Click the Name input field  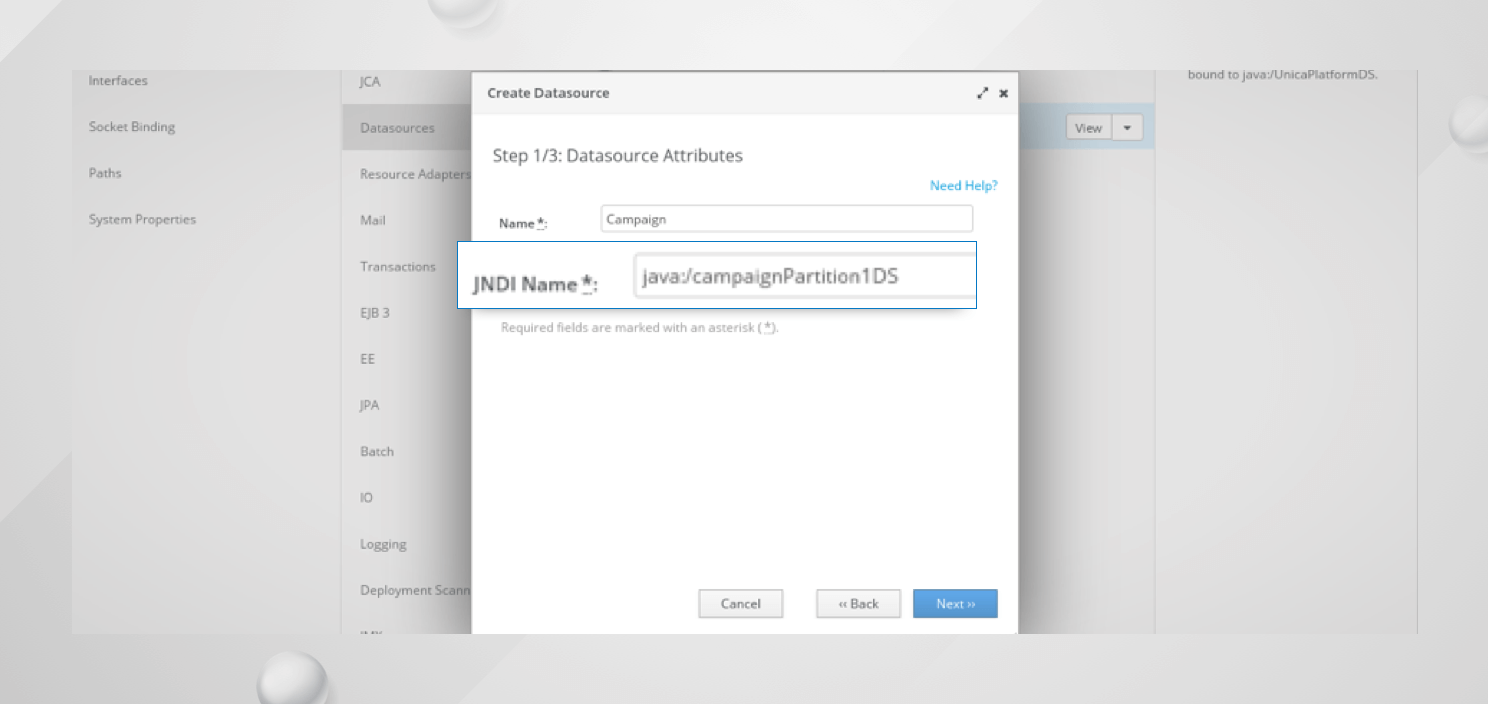786,219
